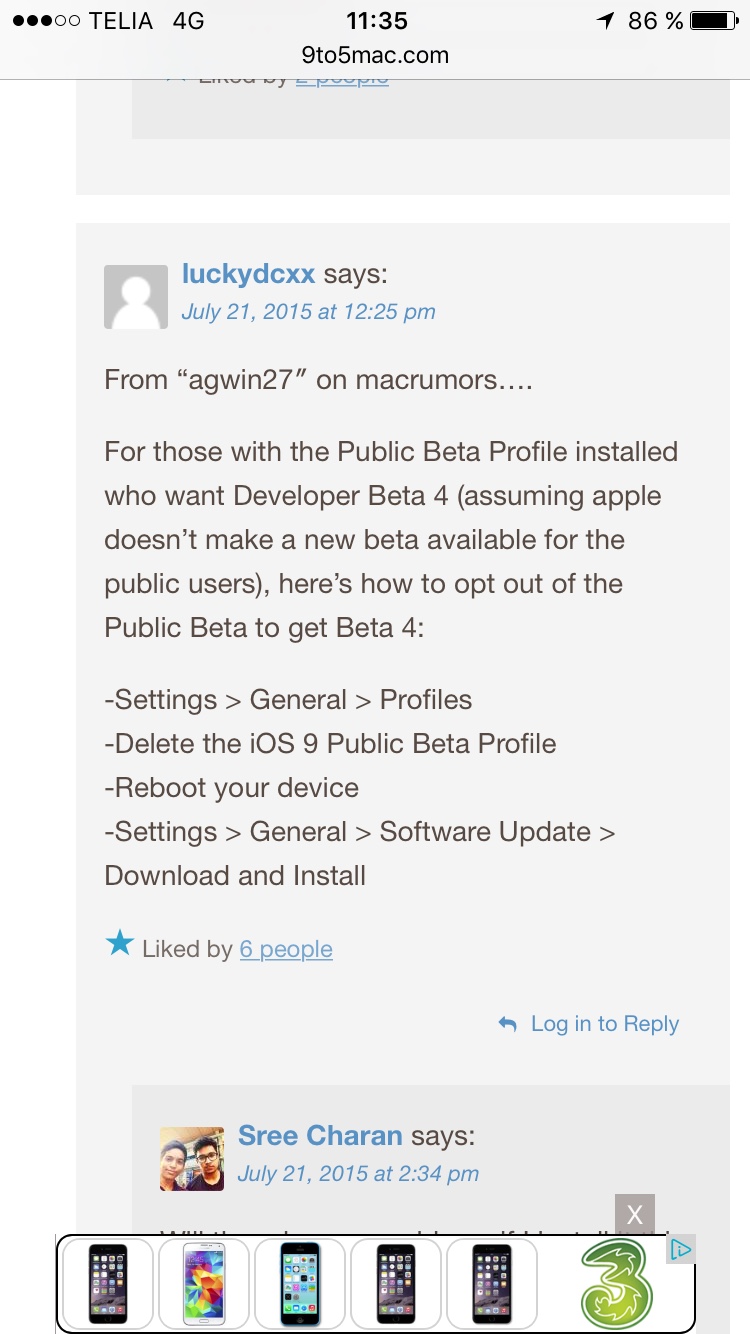Screen dimensions: 750x1334
Task: Tap the Samsung Galaxy phone thumbnail in ad
Action: coord(203,1284)
